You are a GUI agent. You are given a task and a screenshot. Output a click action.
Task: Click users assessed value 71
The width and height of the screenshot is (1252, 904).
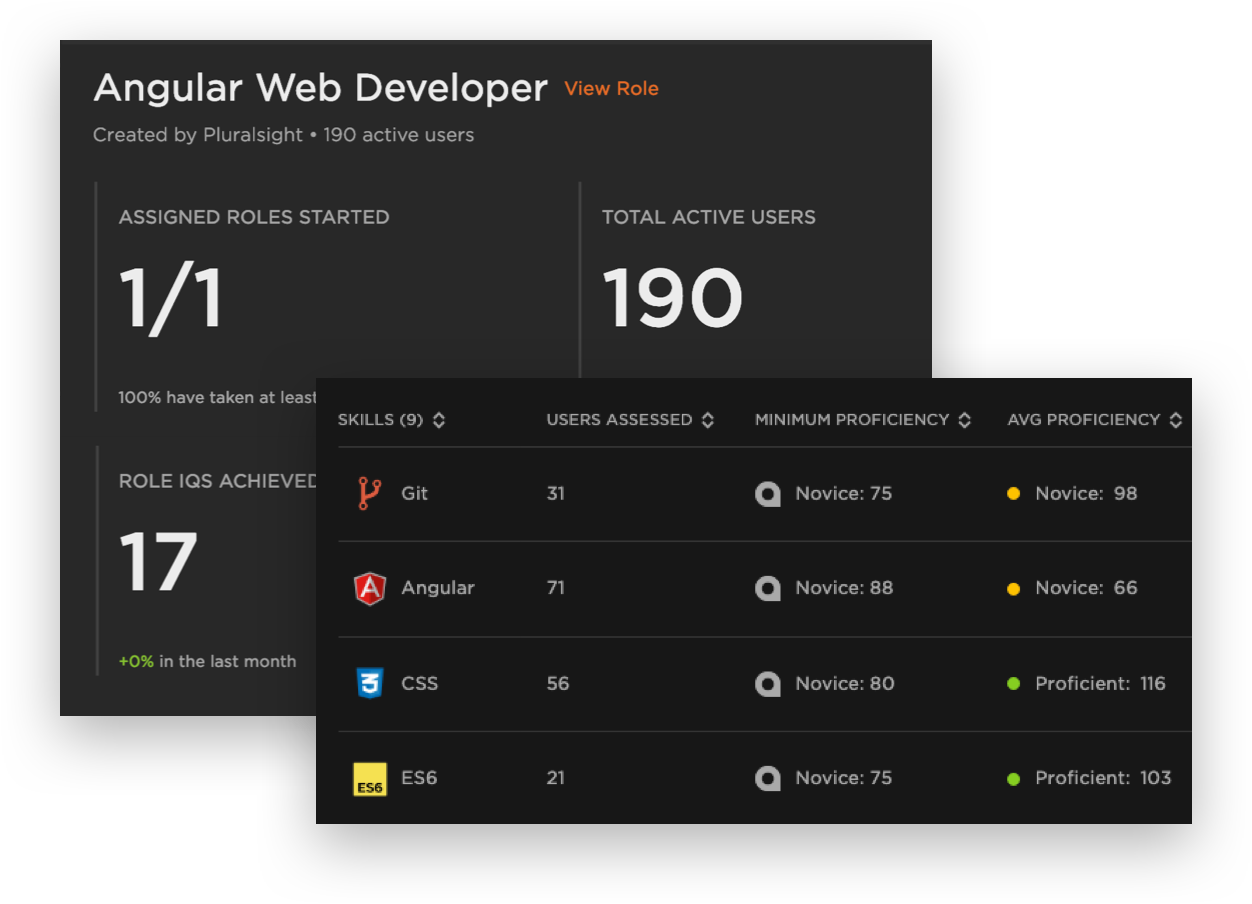556,588
